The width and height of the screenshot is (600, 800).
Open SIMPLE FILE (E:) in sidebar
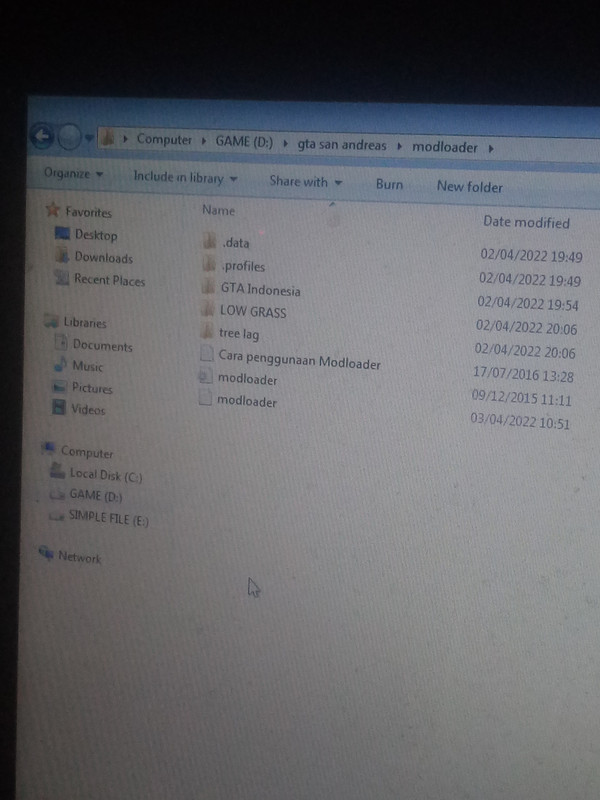pos(108,518)
